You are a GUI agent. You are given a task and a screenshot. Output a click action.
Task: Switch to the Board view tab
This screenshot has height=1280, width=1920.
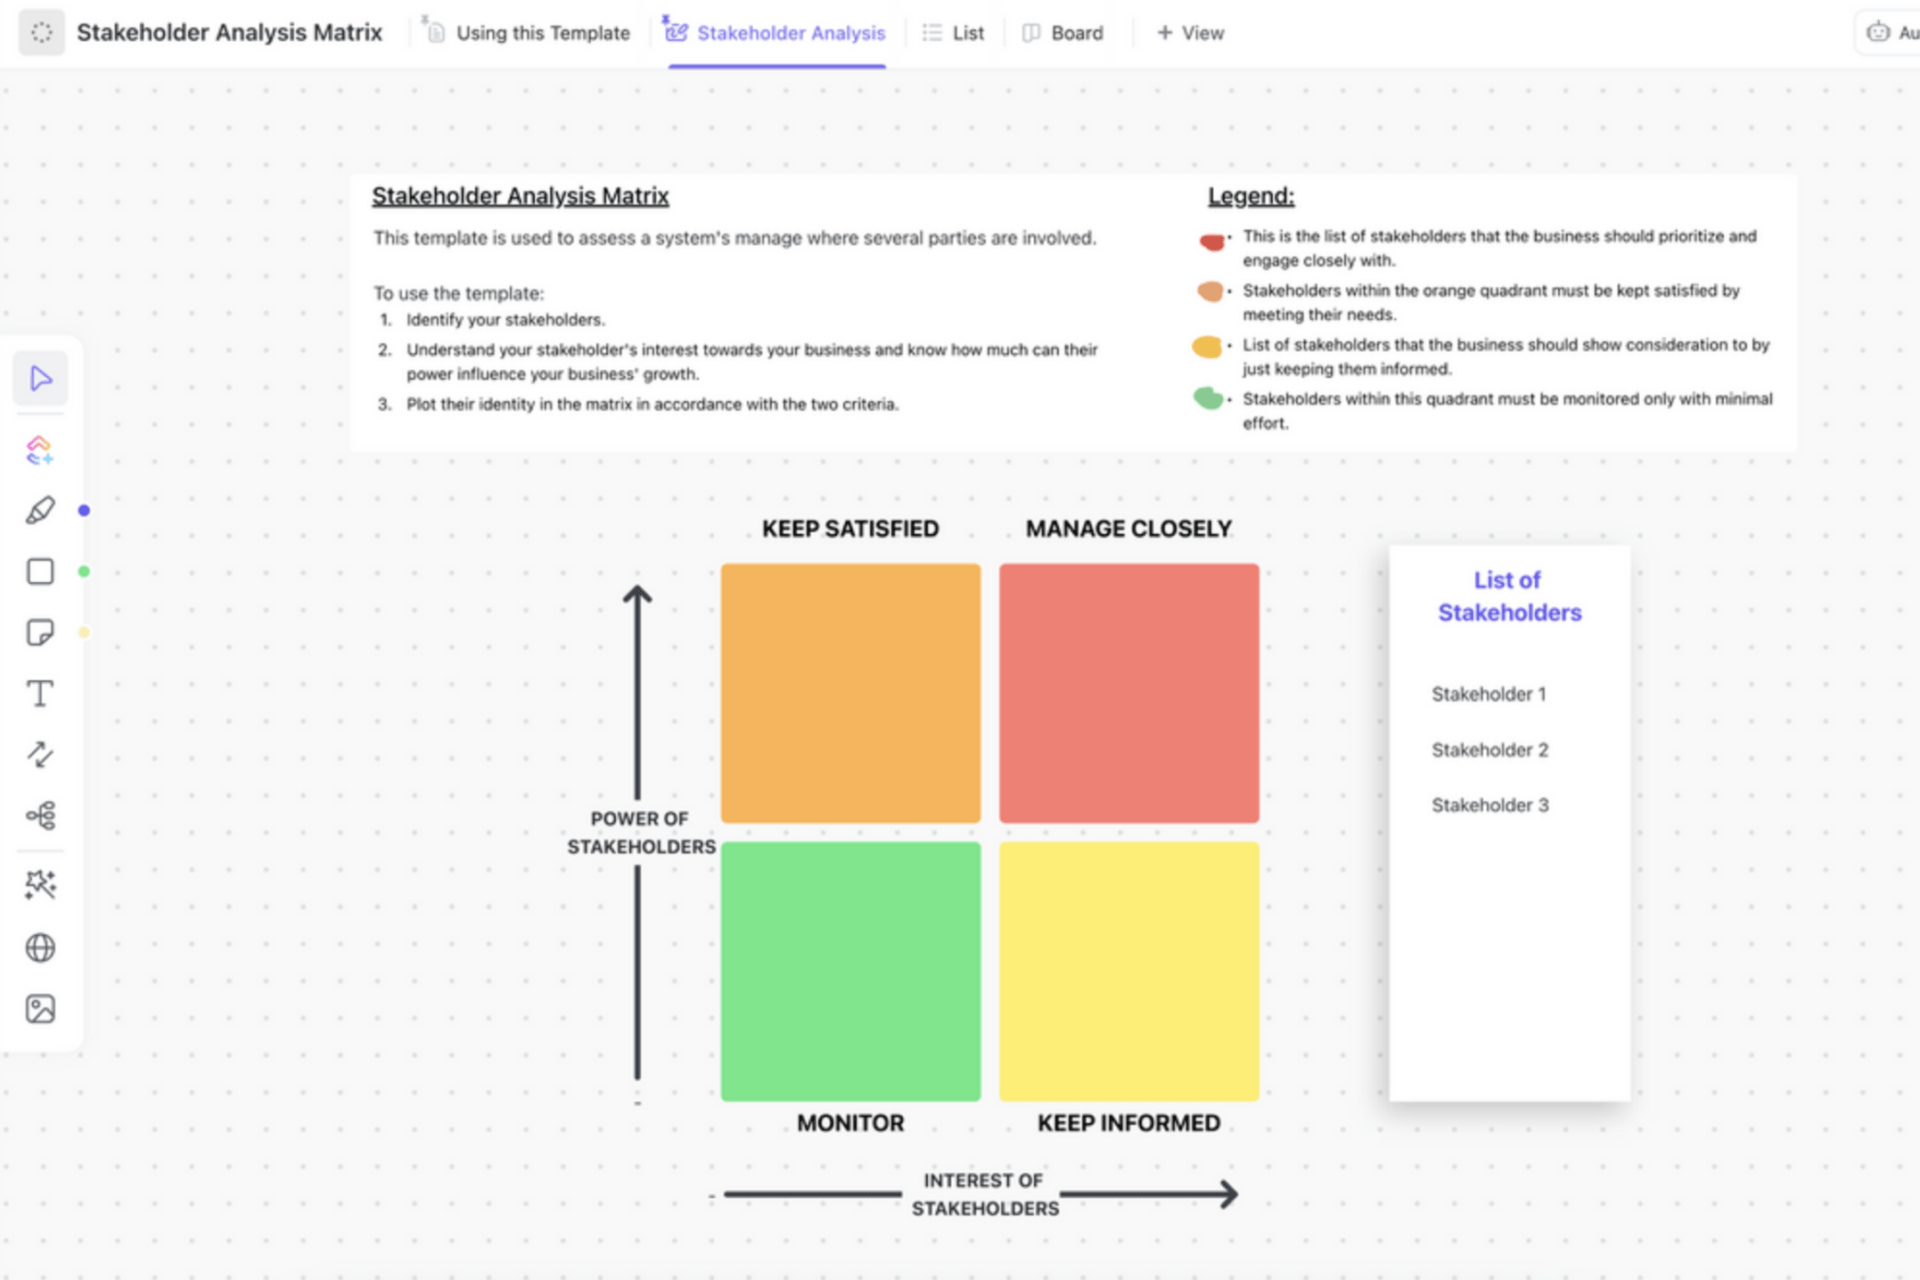[x=1069, y=31]
